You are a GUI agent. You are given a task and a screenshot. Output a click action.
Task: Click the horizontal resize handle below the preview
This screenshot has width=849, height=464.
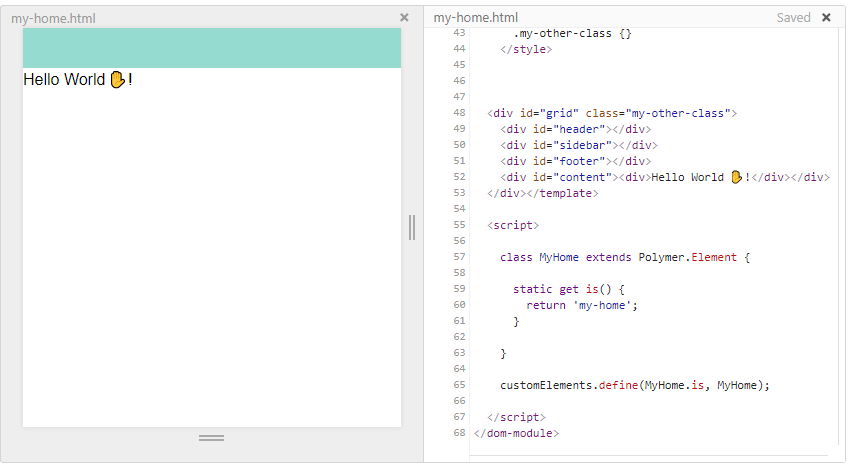pyautogui.click(x=211, y=437)
